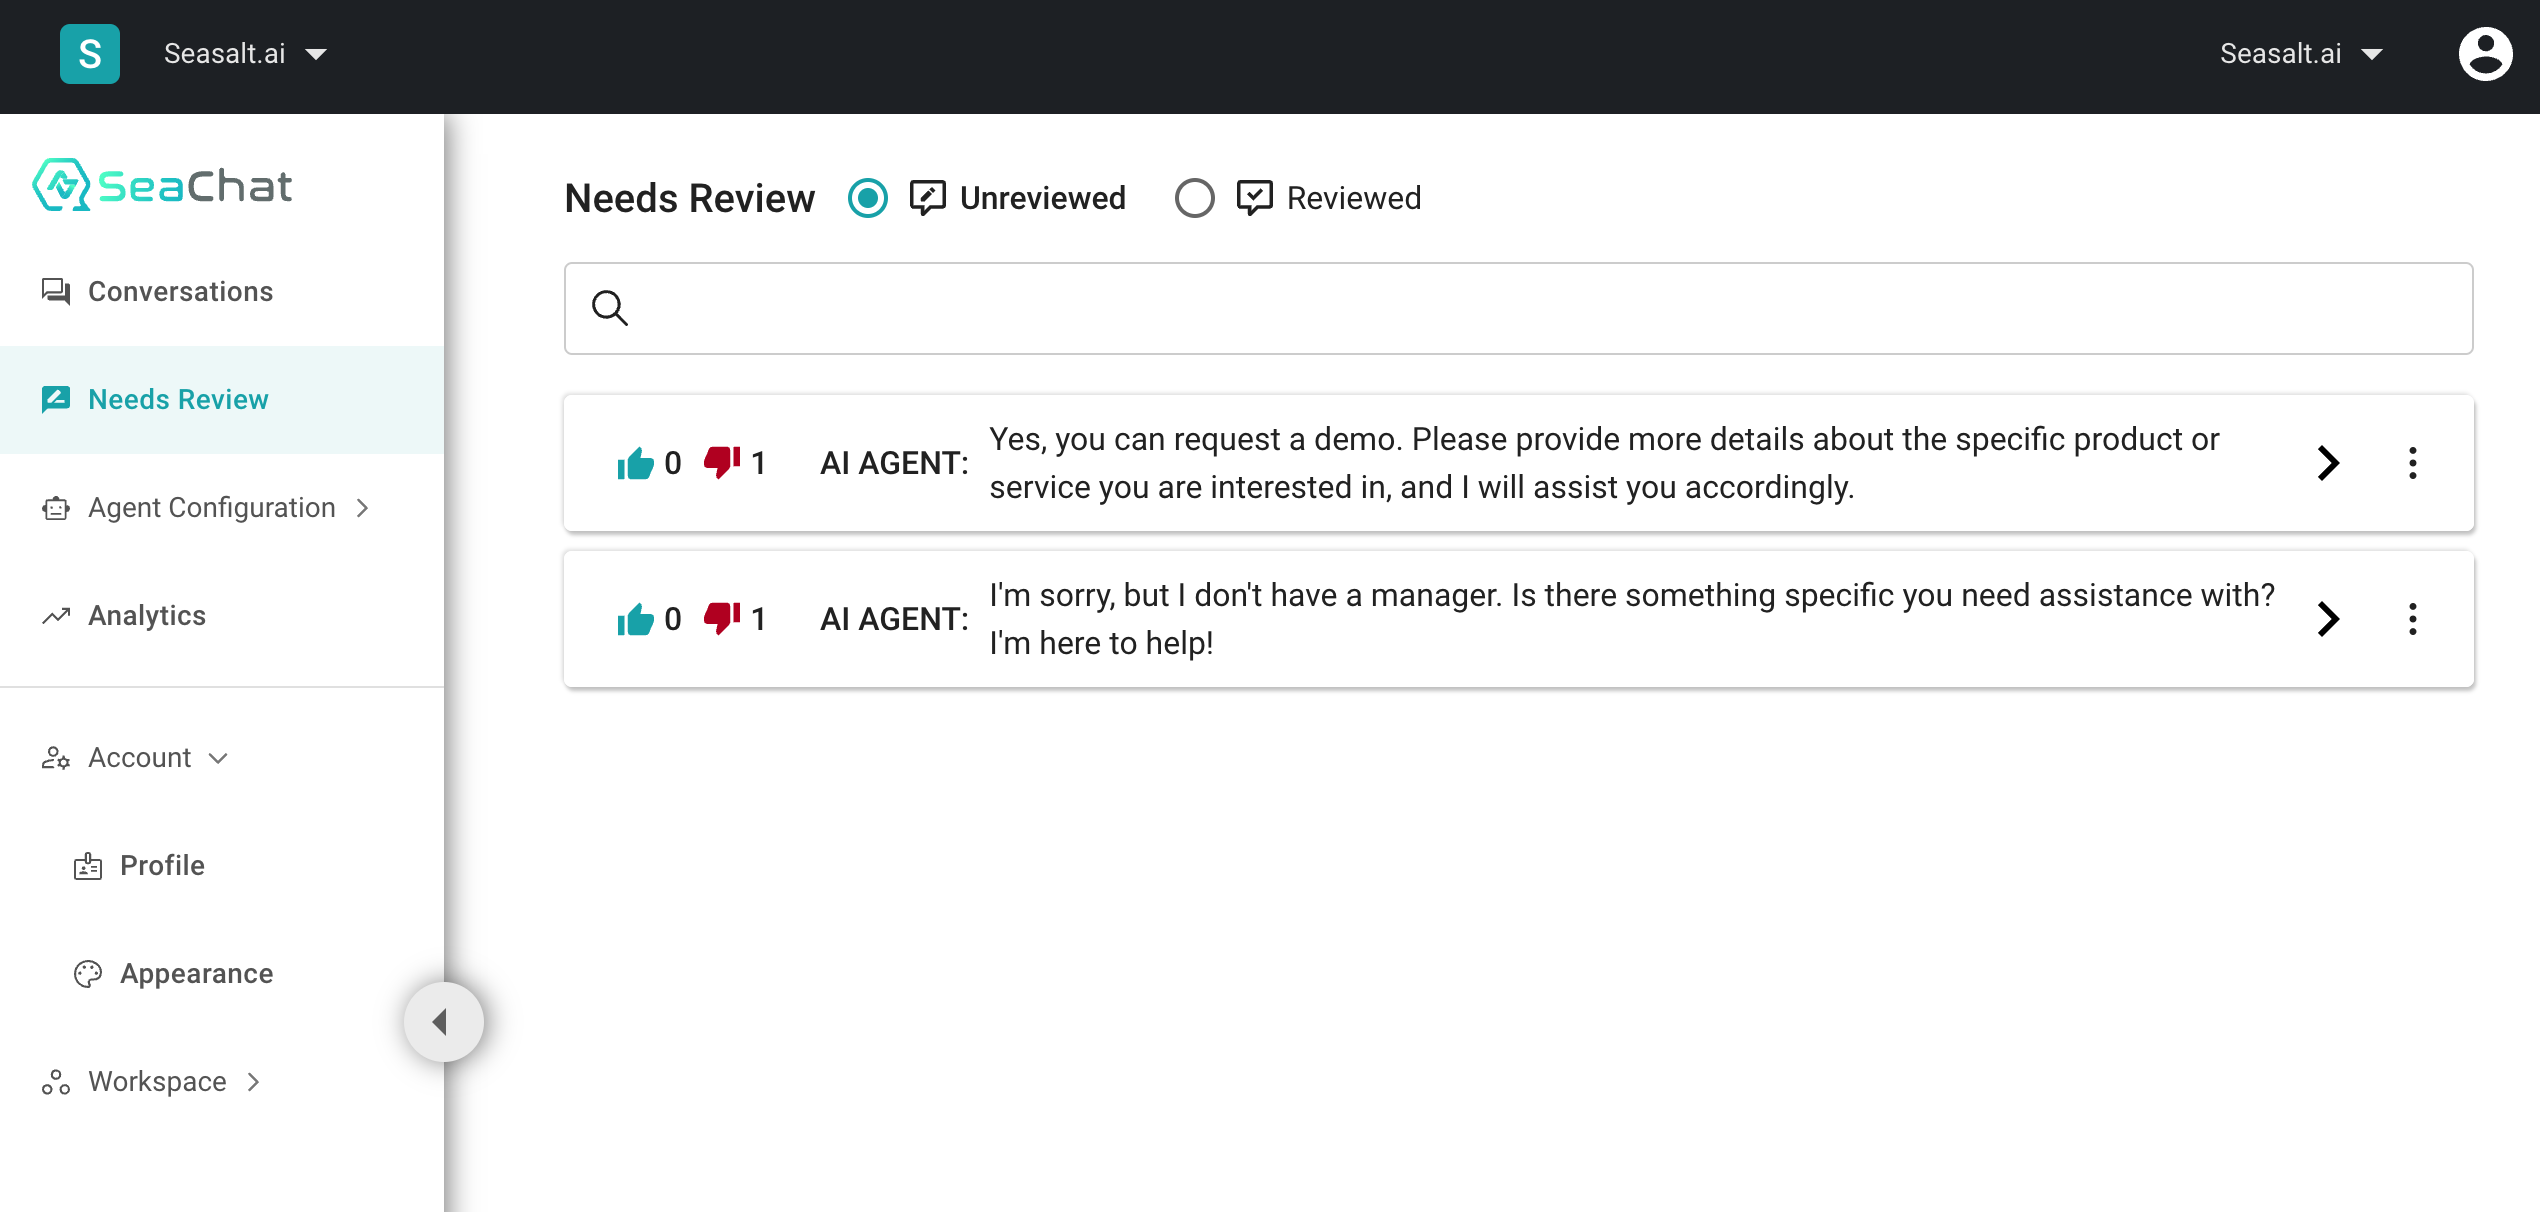Select the Unreviewed radio button

point(868,198)
